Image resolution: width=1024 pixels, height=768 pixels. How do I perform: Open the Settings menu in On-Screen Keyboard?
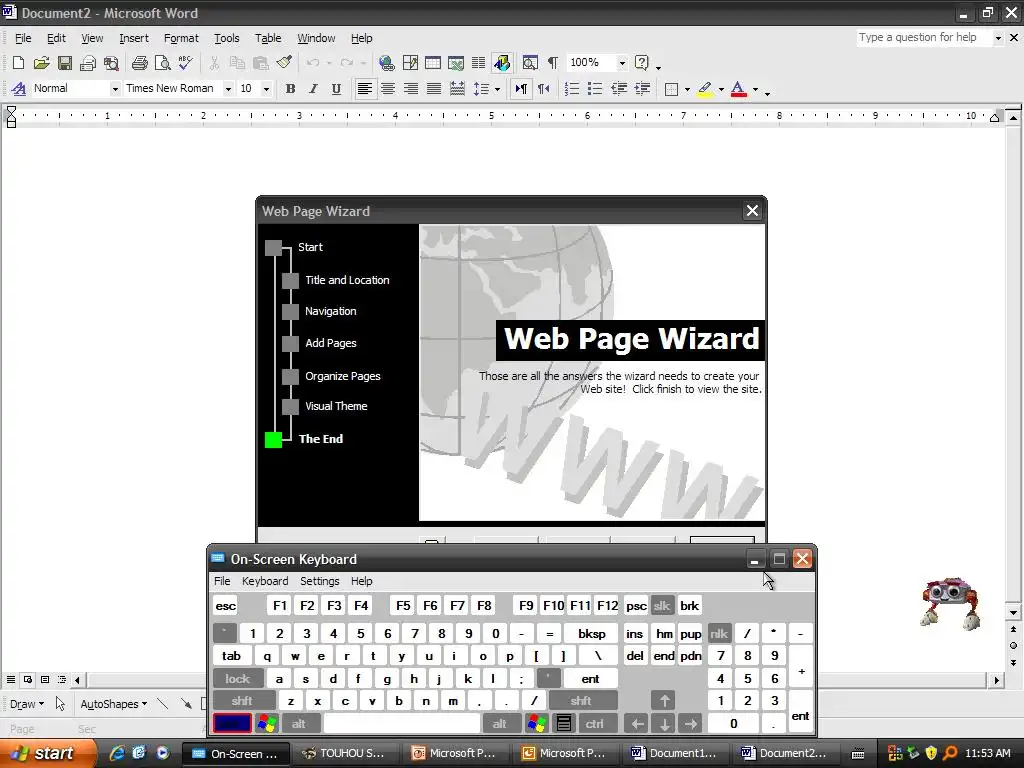click(x=319, y=581)
